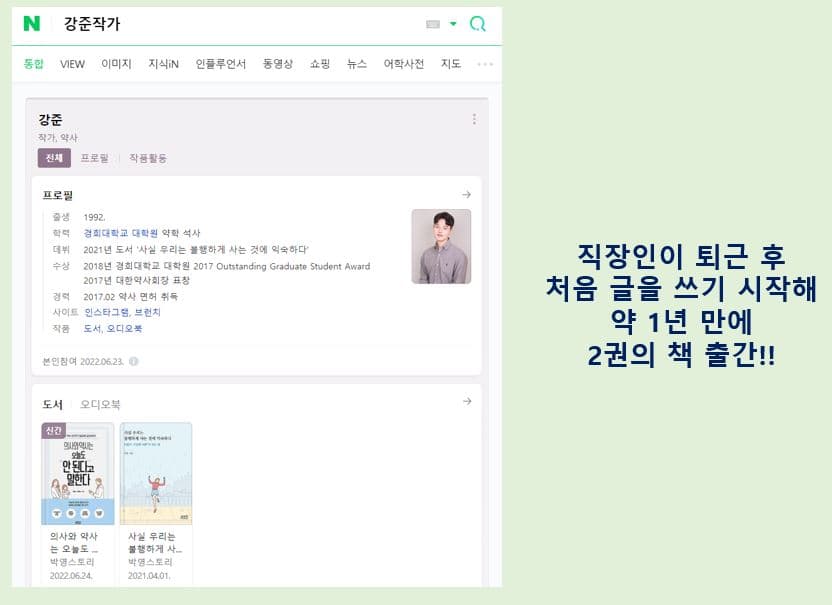Open the keyboard input icon in search bar
This screenshot has width=832, height=605.
click(x=433, y=24)
